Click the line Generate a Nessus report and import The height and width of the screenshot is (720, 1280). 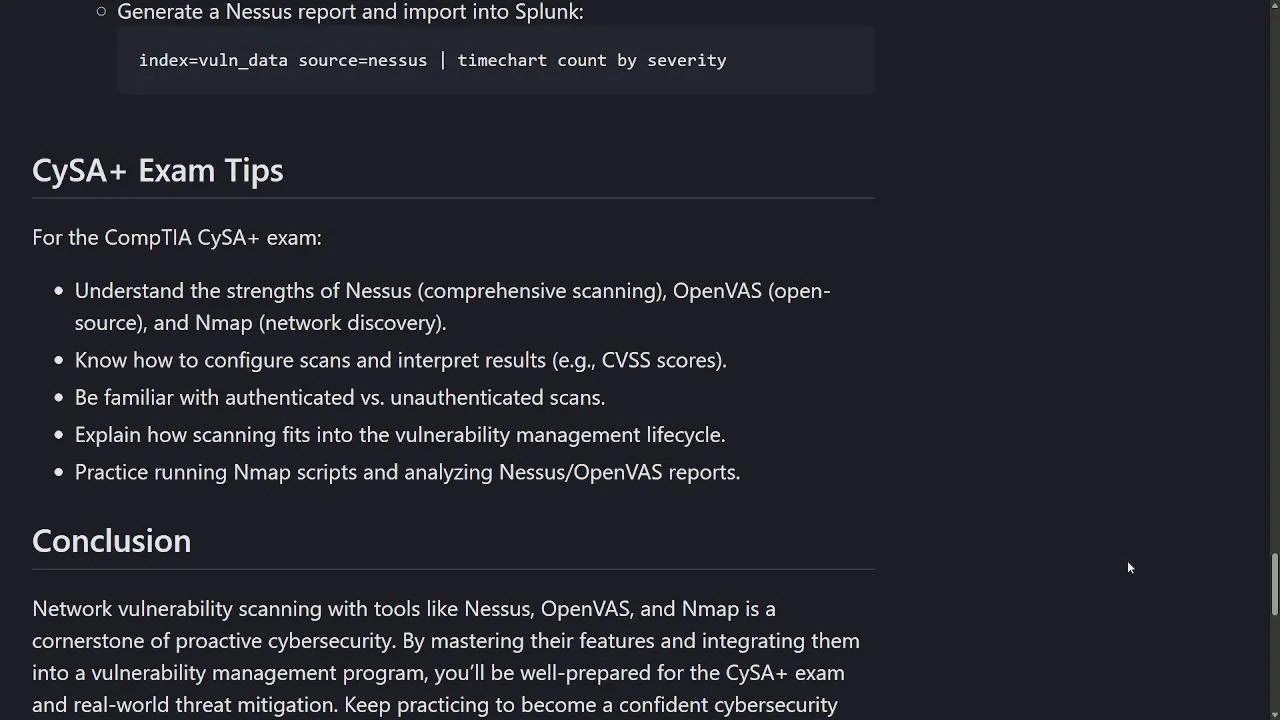(350, 12)
